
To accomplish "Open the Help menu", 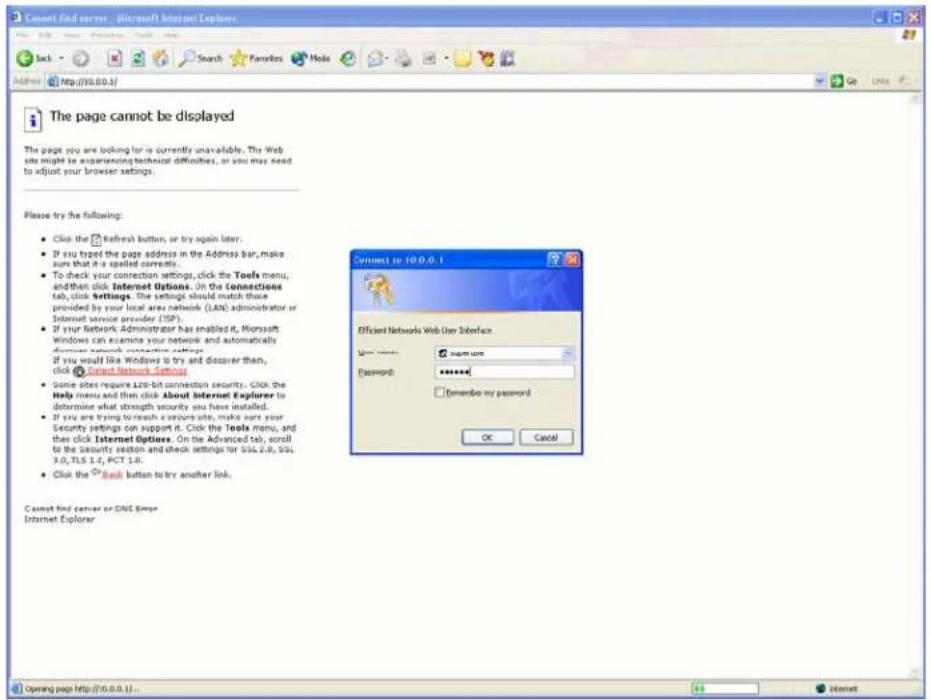I will coord(171,36).
